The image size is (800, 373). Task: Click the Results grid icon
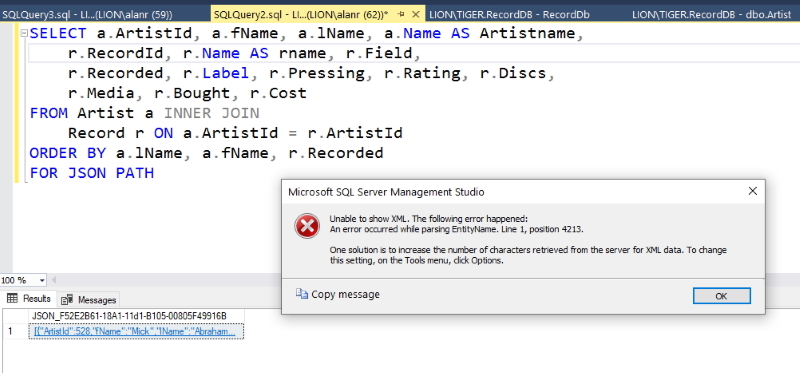[x=12, y=299]
